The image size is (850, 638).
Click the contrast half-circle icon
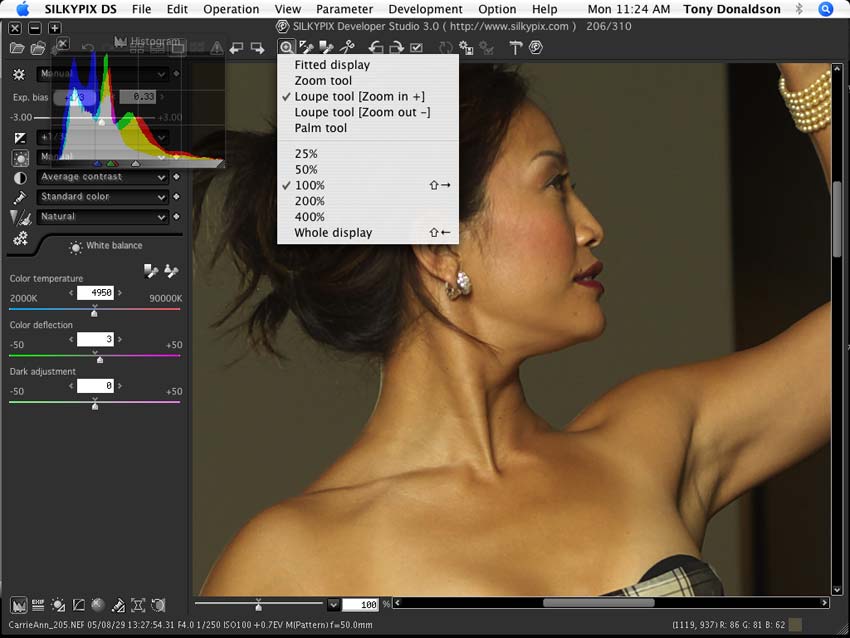tap(20, 178)
